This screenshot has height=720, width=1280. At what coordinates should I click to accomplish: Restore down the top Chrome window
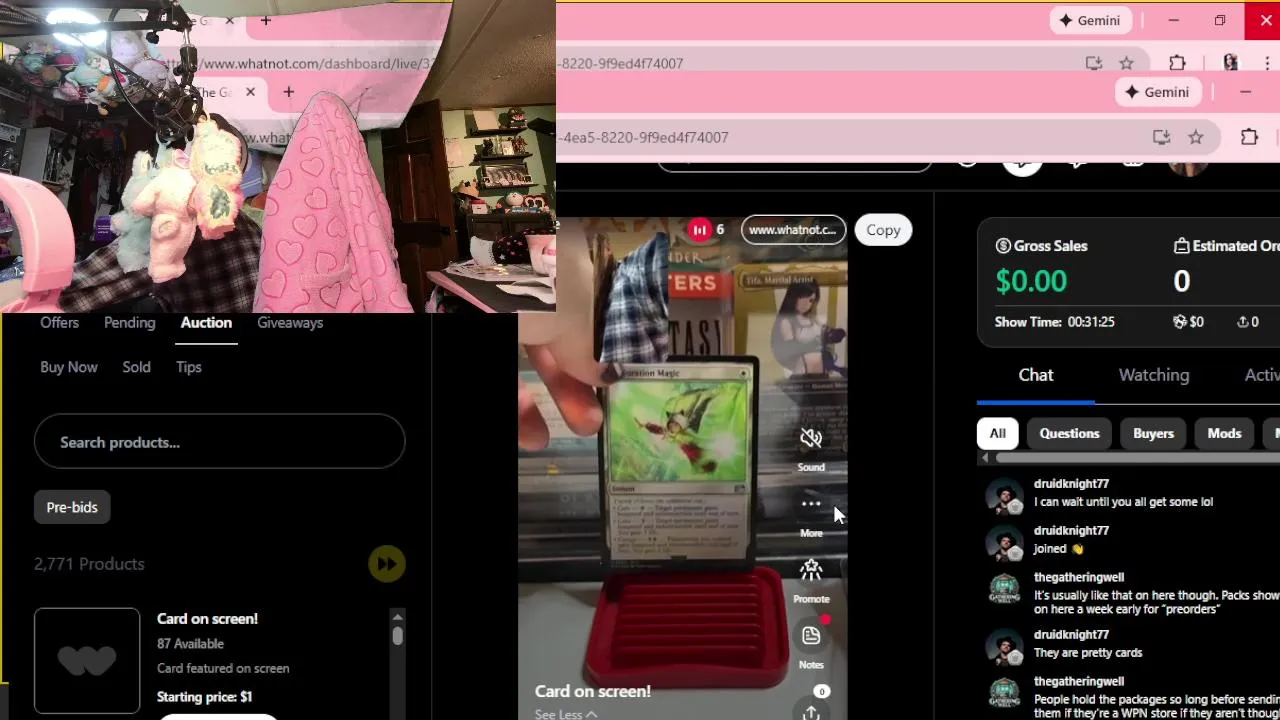pyautogui.click(x=1220, y=20)
